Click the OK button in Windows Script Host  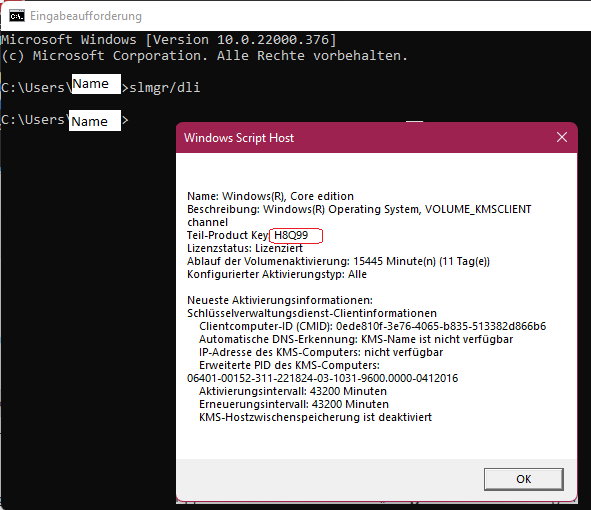pyautogui.click(x=524, y=479)
